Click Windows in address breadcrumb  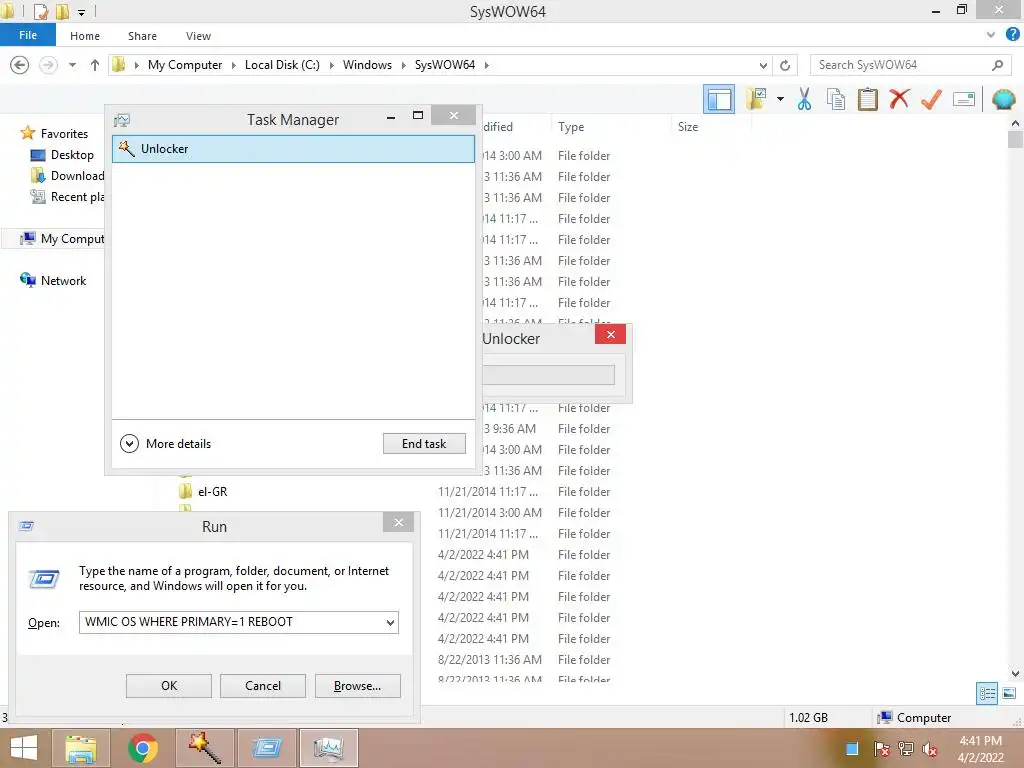pyautogui.click(x=367, y=65)
